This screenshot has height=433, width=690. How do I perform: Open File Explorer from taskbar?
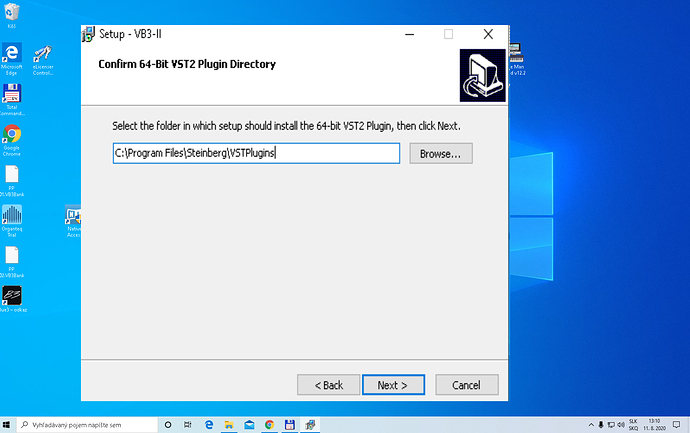[229, 425]
